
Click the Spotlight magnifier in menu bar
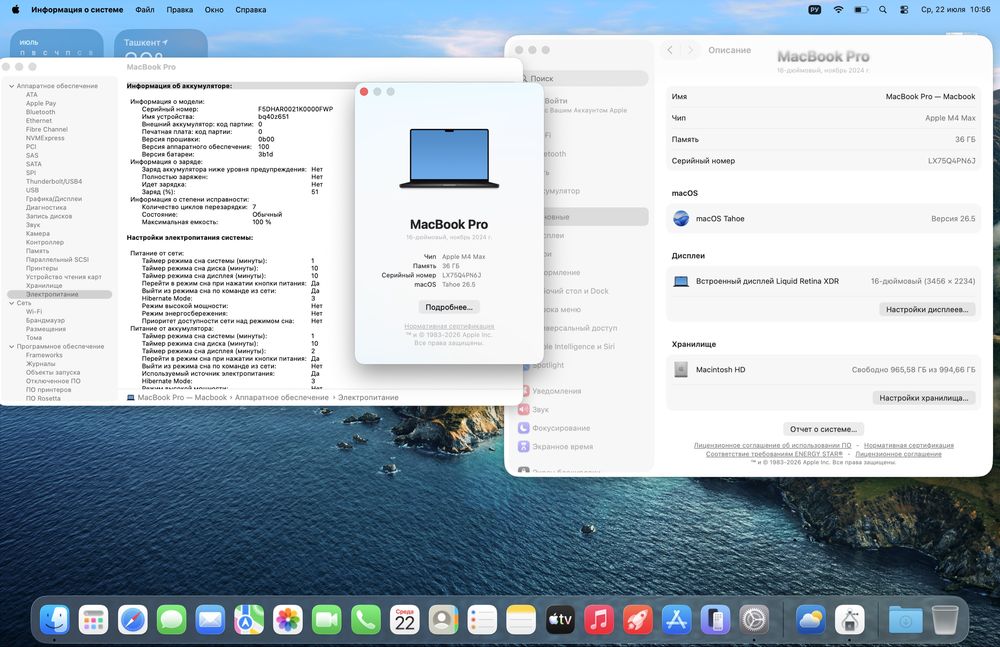point(883,10)
